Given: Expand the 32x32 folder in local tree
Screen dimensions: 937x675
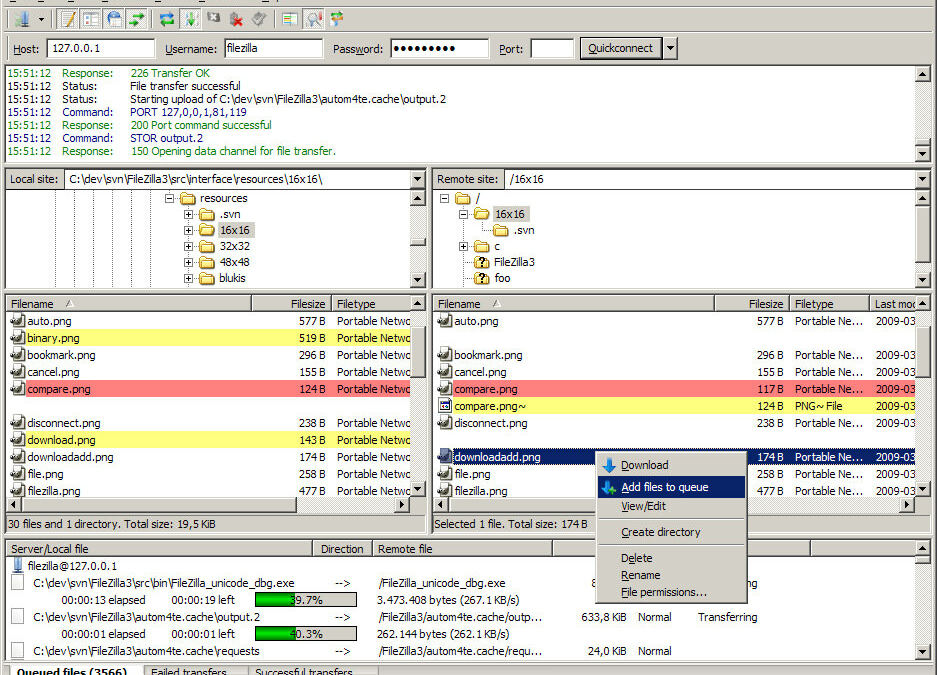Looking at the screenshot, I should pos(189,246).
